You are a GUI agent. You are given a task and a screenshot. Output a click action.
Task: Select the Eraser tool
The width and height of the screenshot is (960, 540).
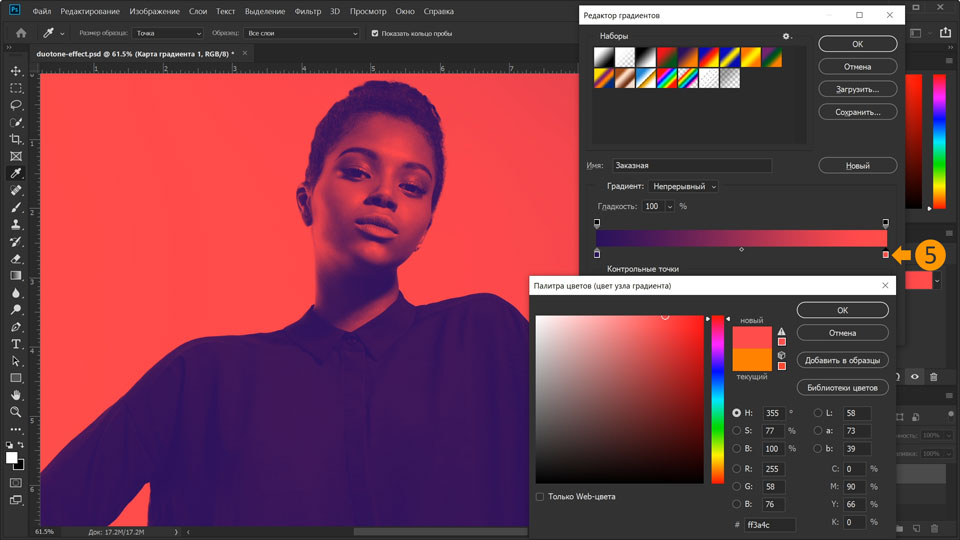coord(16,259)
